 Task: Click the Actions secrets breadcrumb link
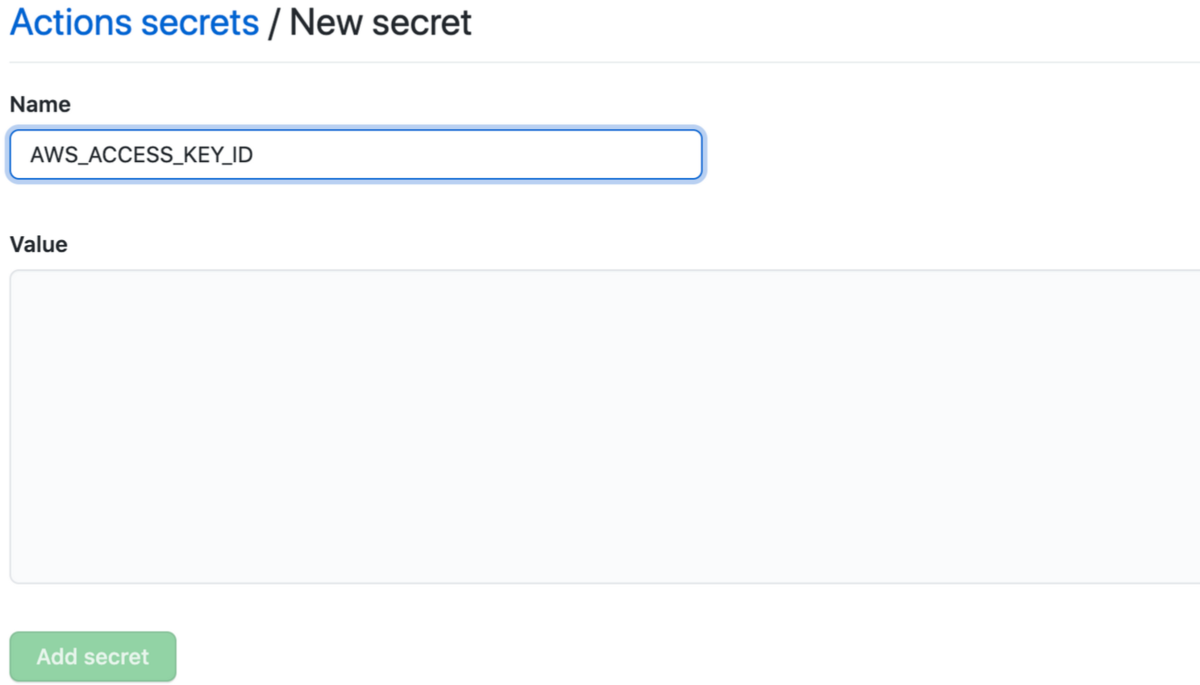[133, 22]
